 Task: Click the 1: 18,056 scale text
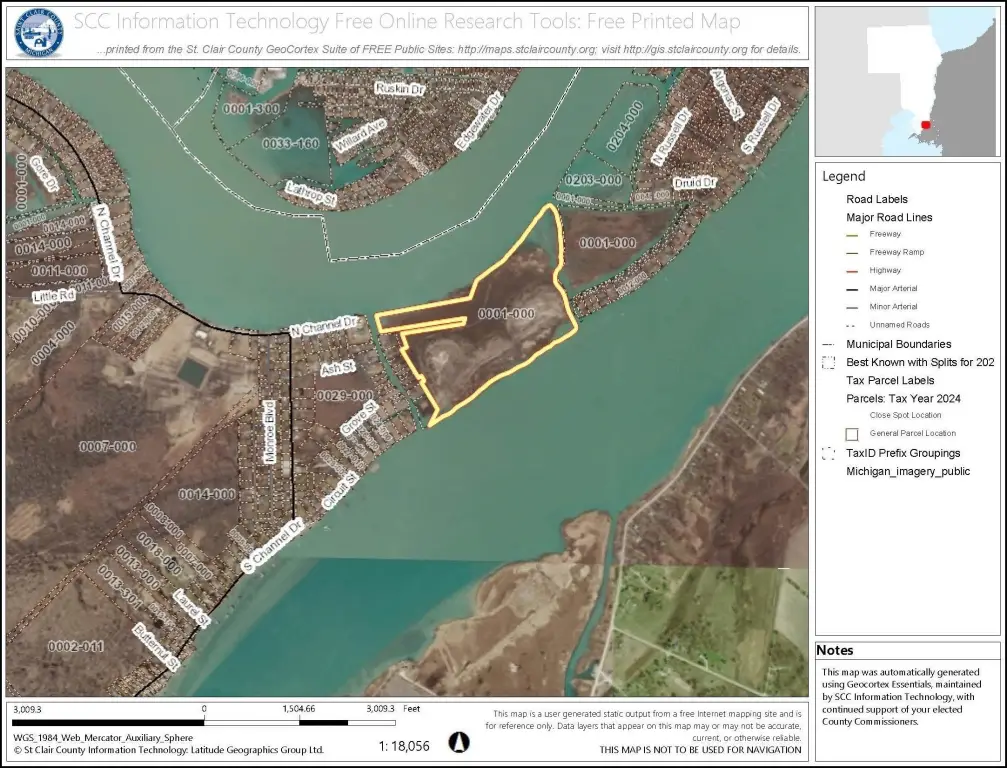point(405,745)
